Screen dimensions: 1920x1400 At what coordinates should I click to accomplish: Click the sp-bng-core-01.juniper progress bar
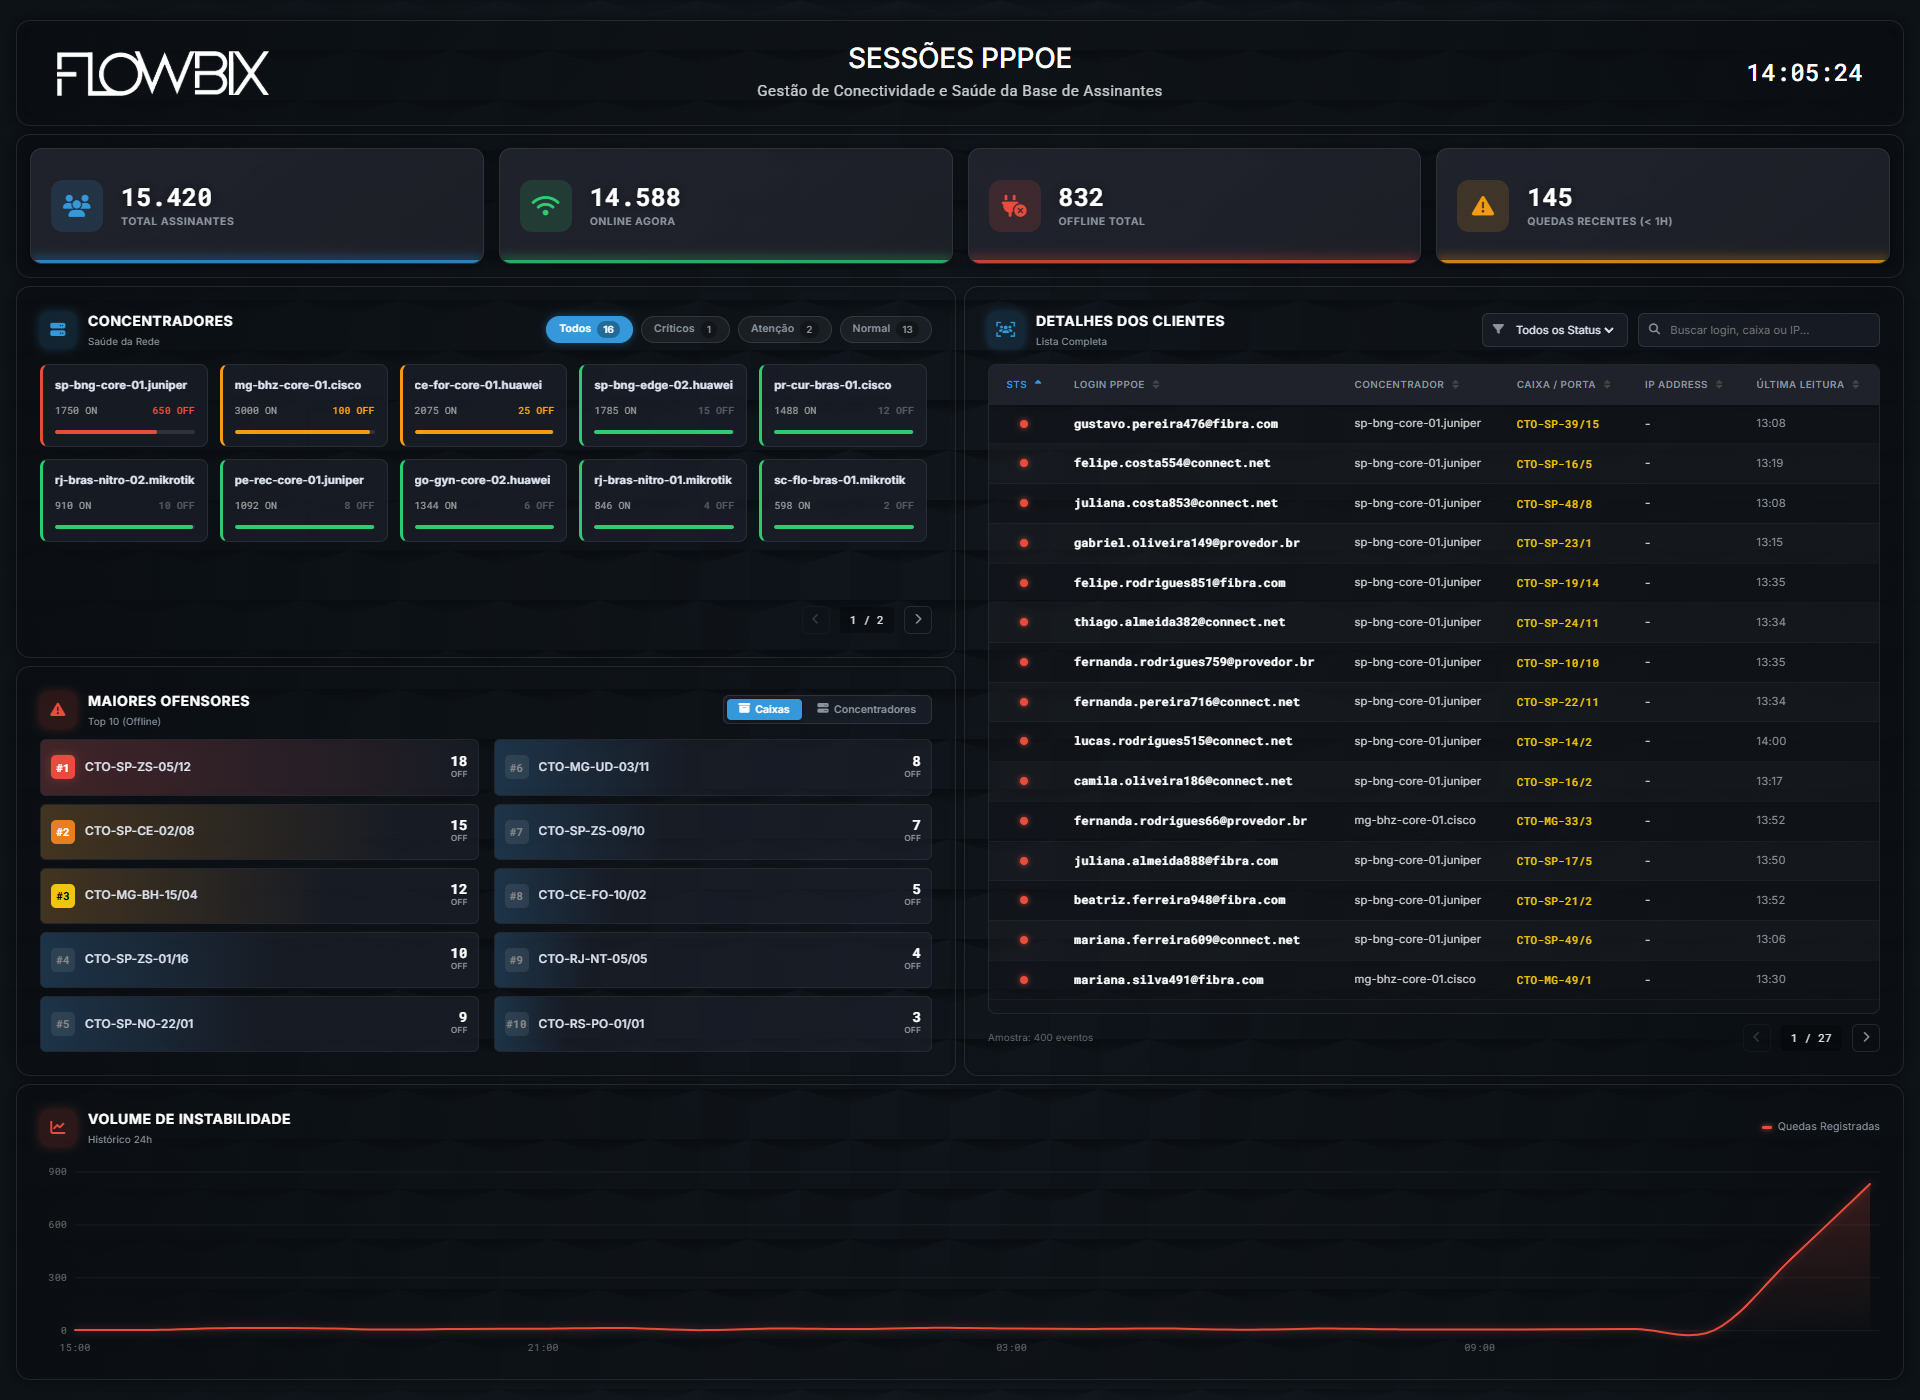(x=124, y=432)
